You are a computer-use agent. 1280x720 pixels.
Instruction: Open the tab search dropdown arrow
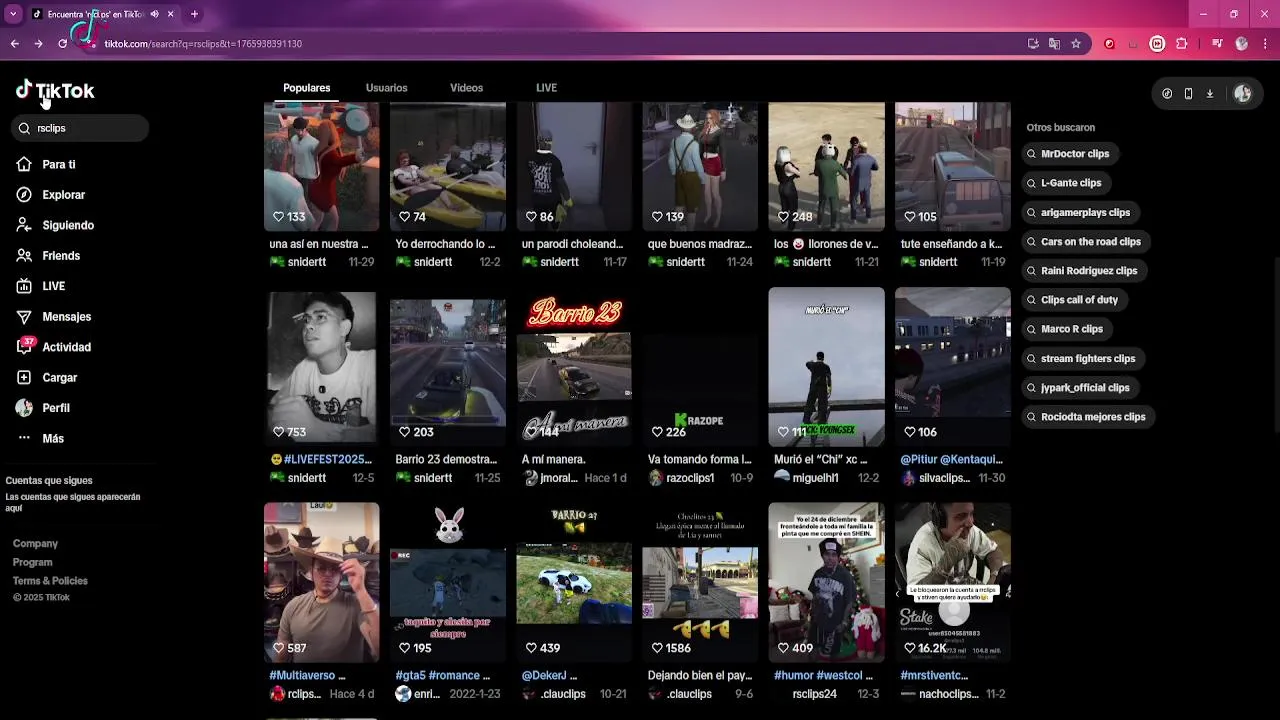click(x=13, y=14)
